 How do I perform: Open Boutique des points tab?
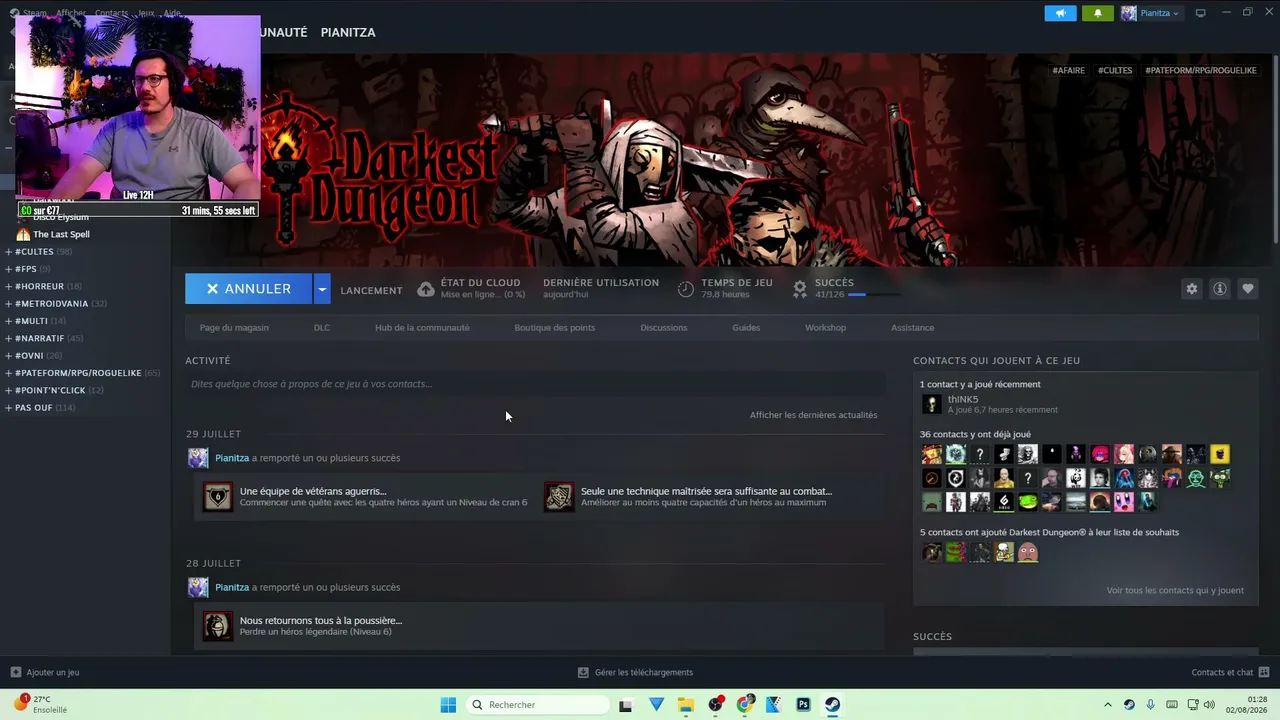coord(555,328)
